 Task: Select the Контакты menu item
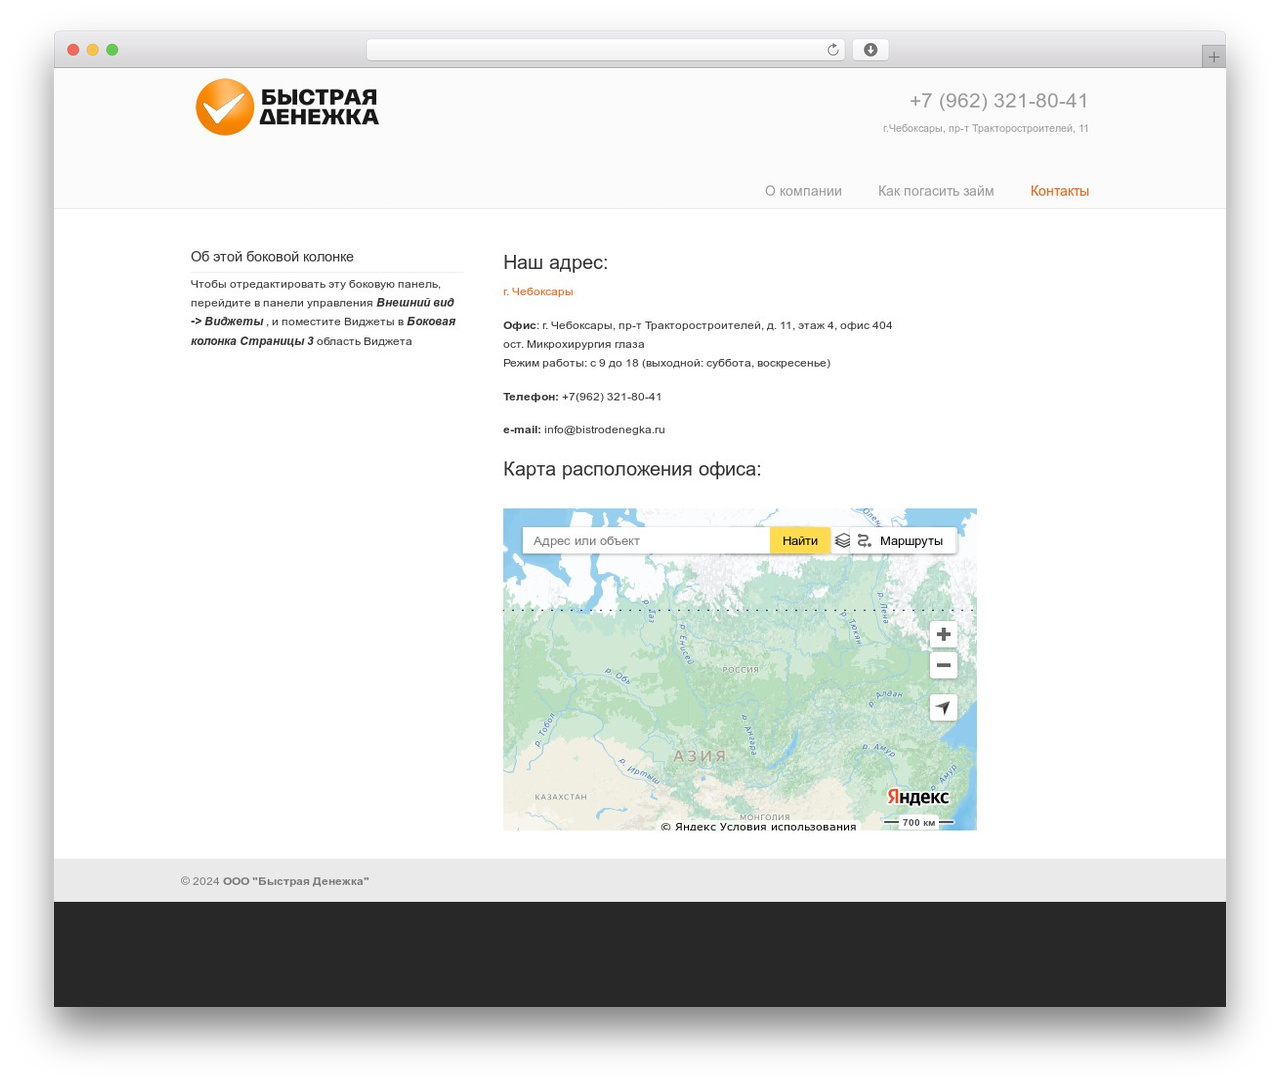[1059, 191]
